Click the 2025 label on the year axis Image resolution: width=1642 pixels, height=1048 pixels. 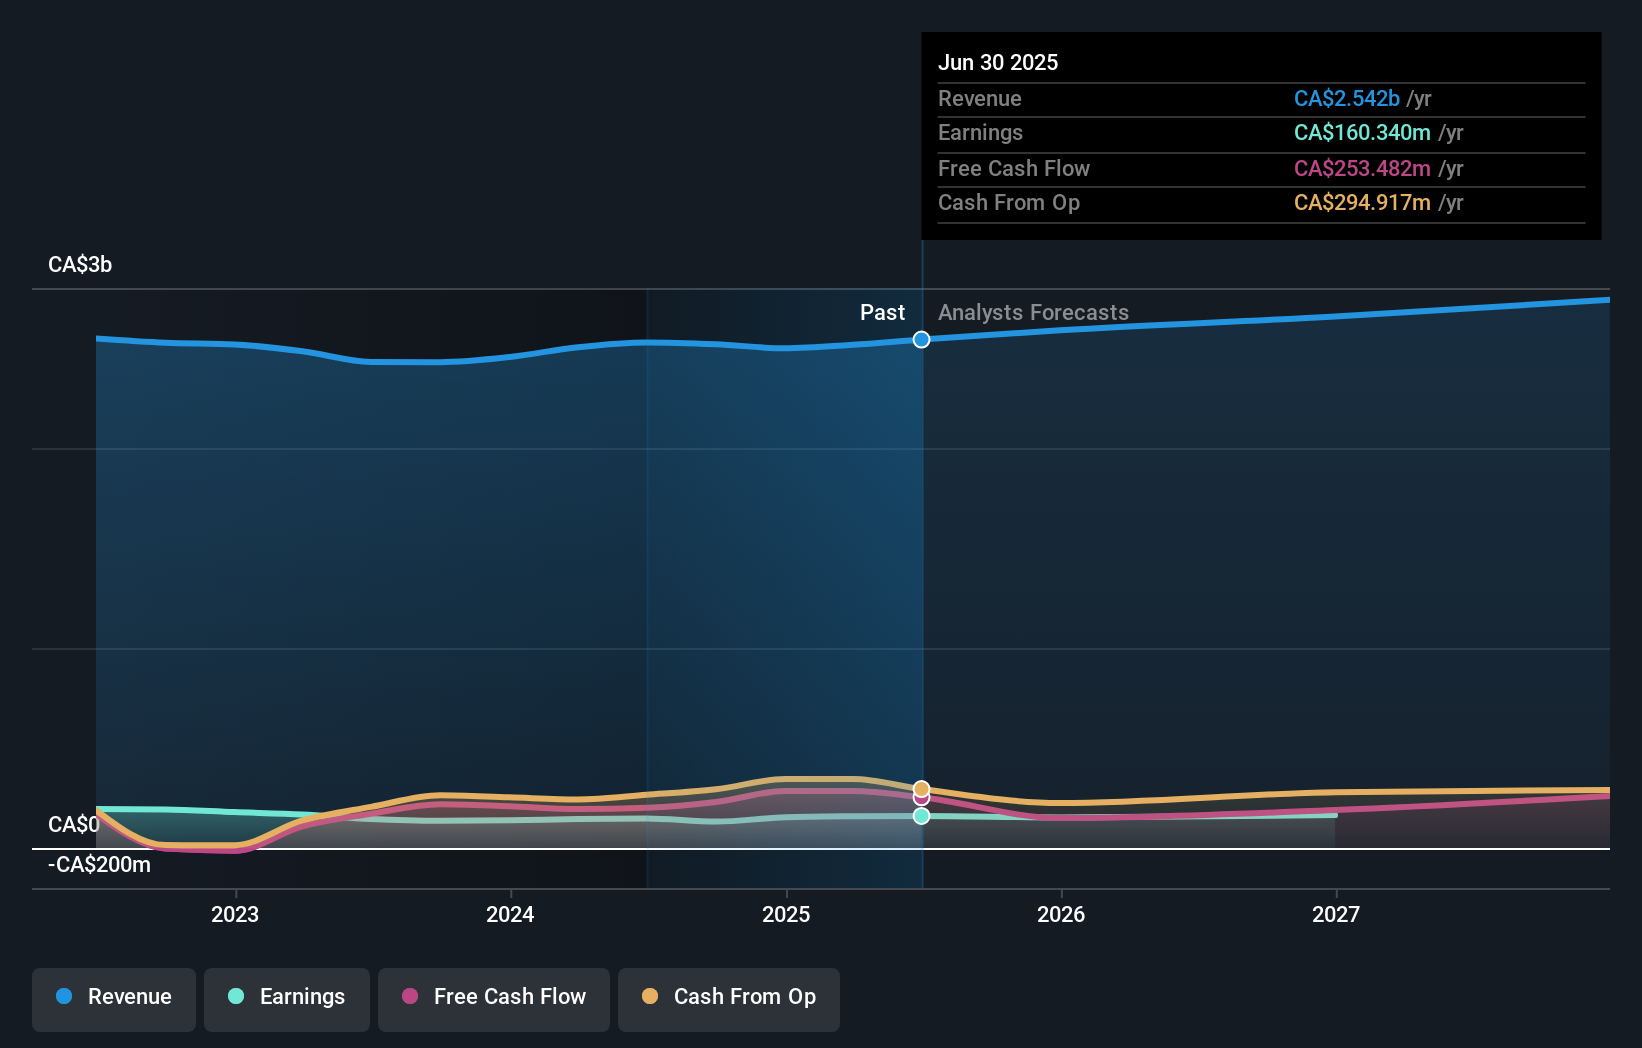coord(786,914)
